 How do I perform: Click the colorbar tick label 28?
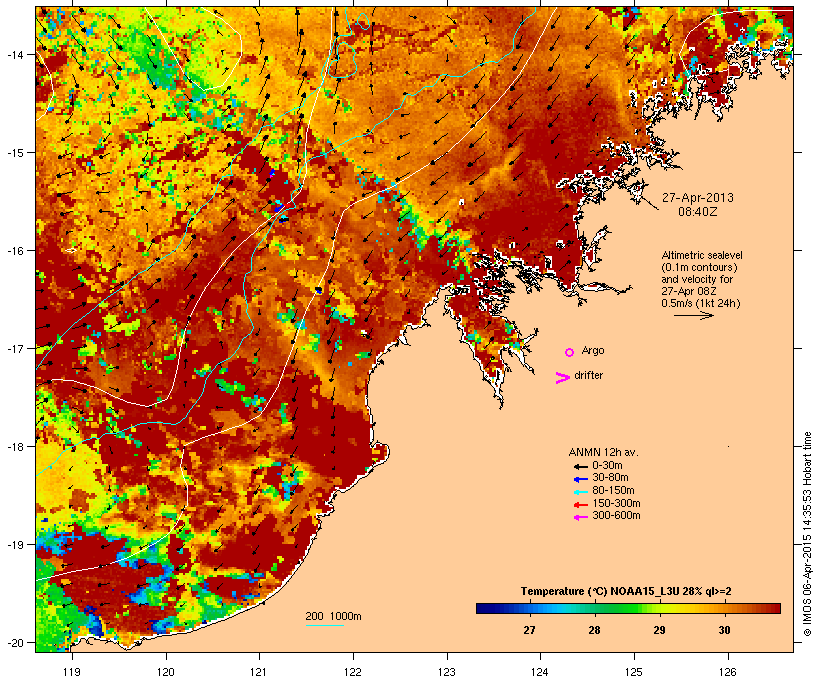(x=594, y=630)
